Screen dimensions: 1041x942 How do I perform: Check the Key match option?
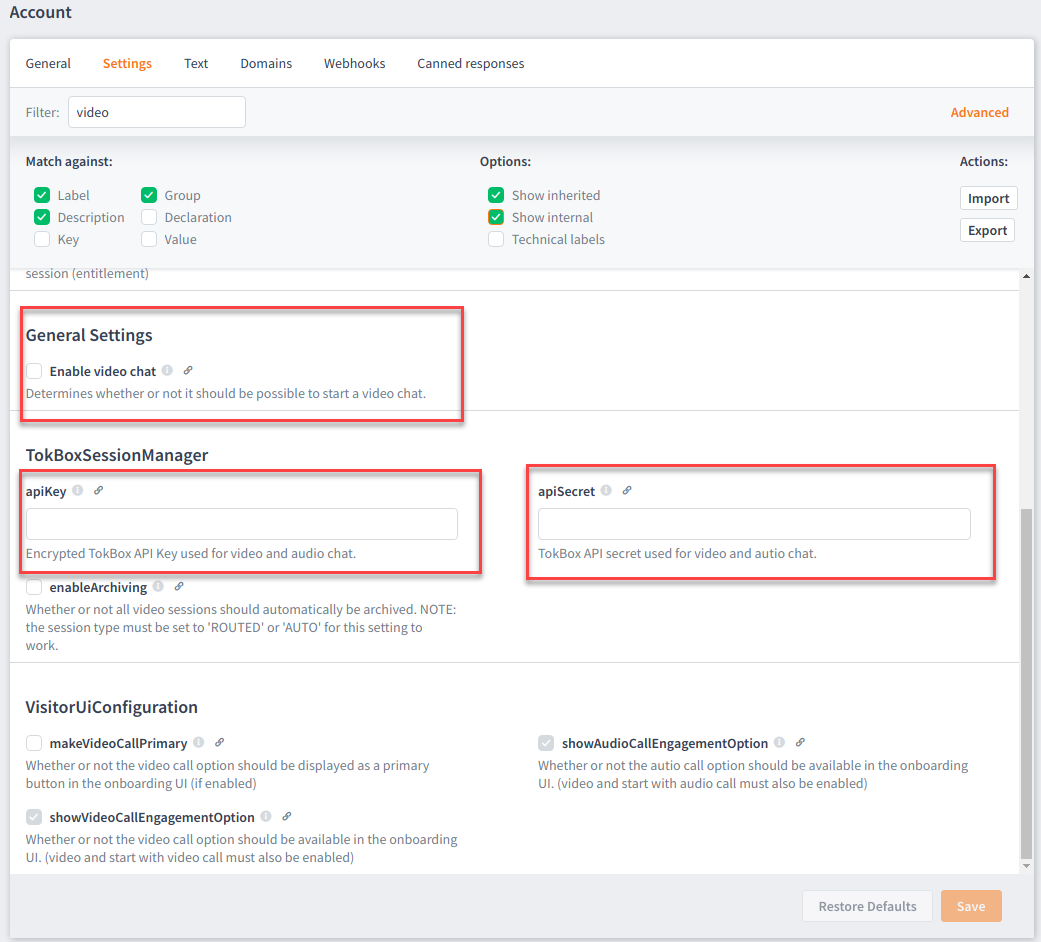tap(42, 239)
